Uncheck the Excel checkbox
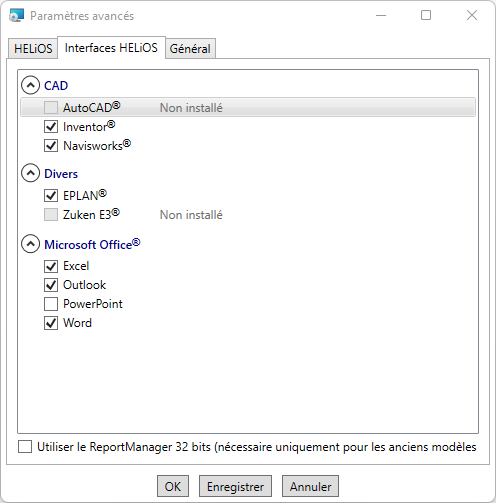Screen dimensions: 496x503 (51, 266)
